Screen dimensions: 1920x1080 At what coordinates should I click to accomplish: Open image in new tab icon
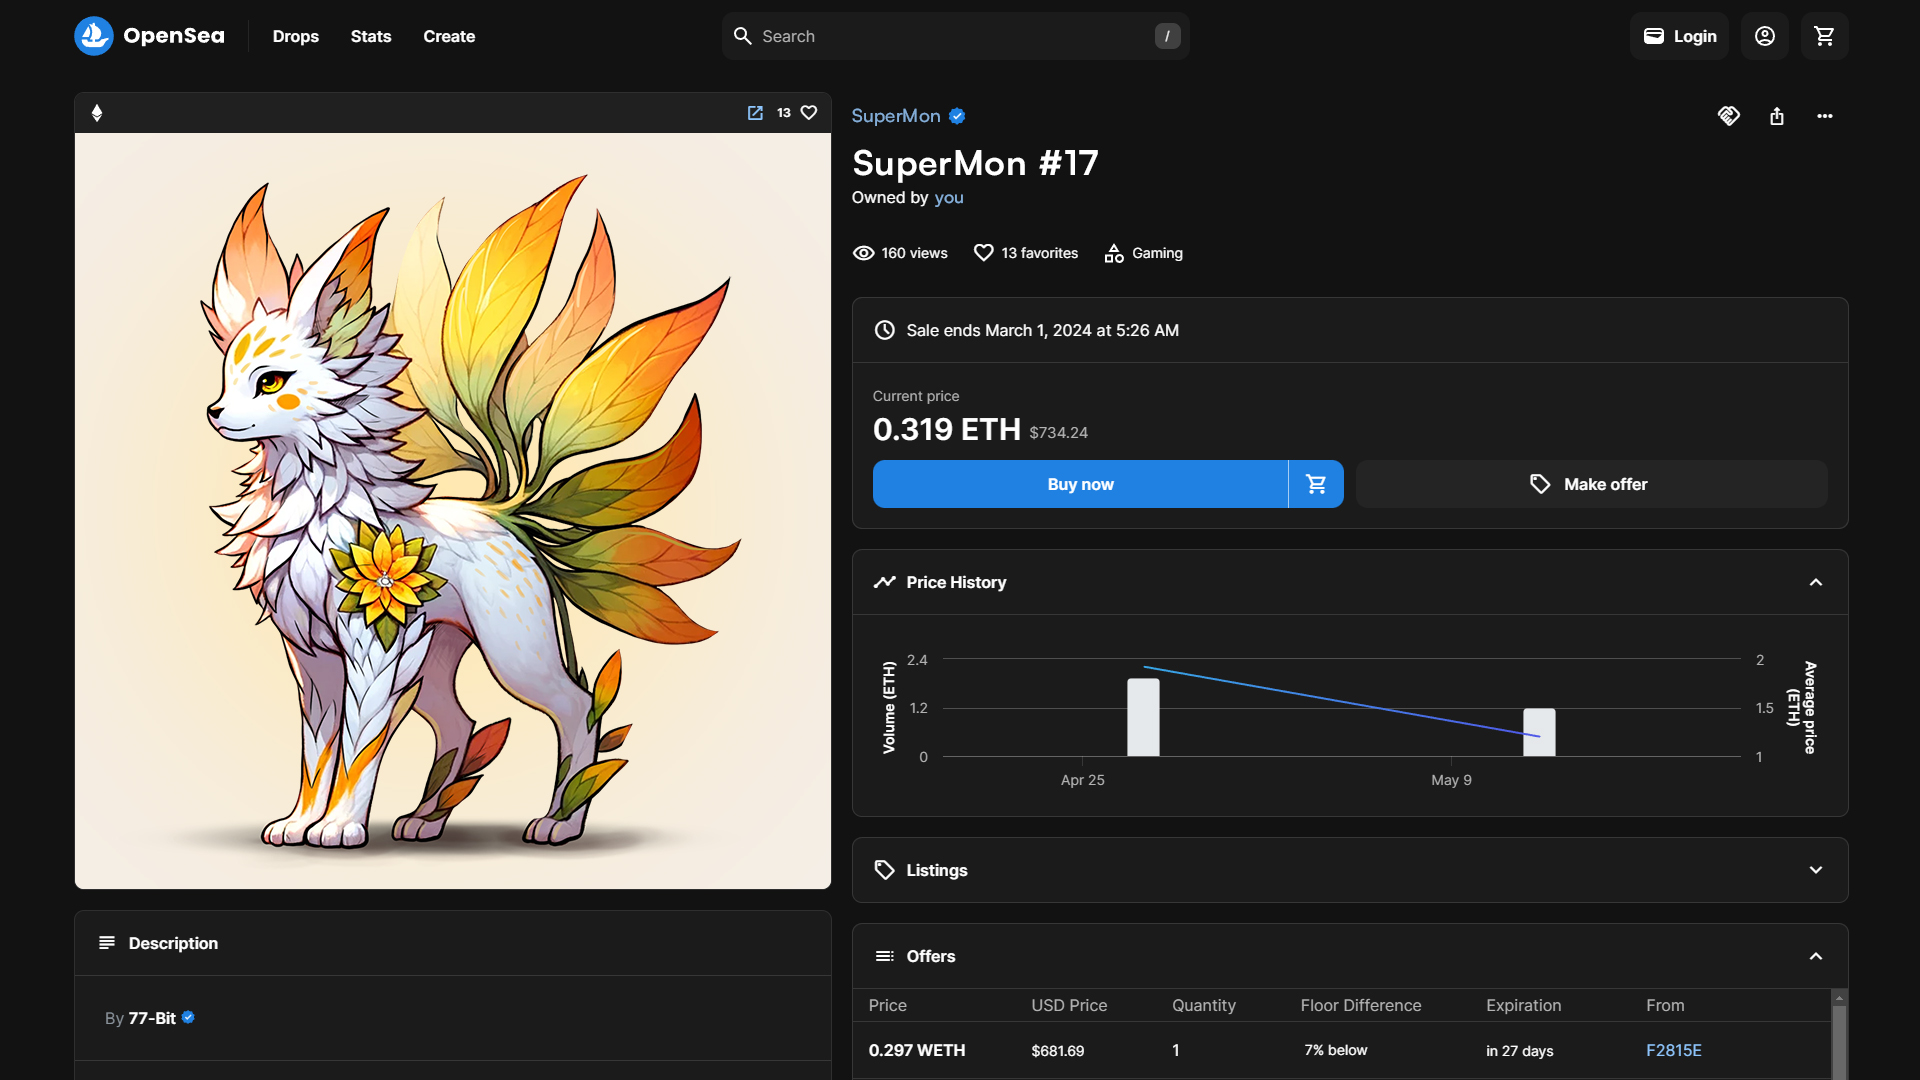coord(755,113)
